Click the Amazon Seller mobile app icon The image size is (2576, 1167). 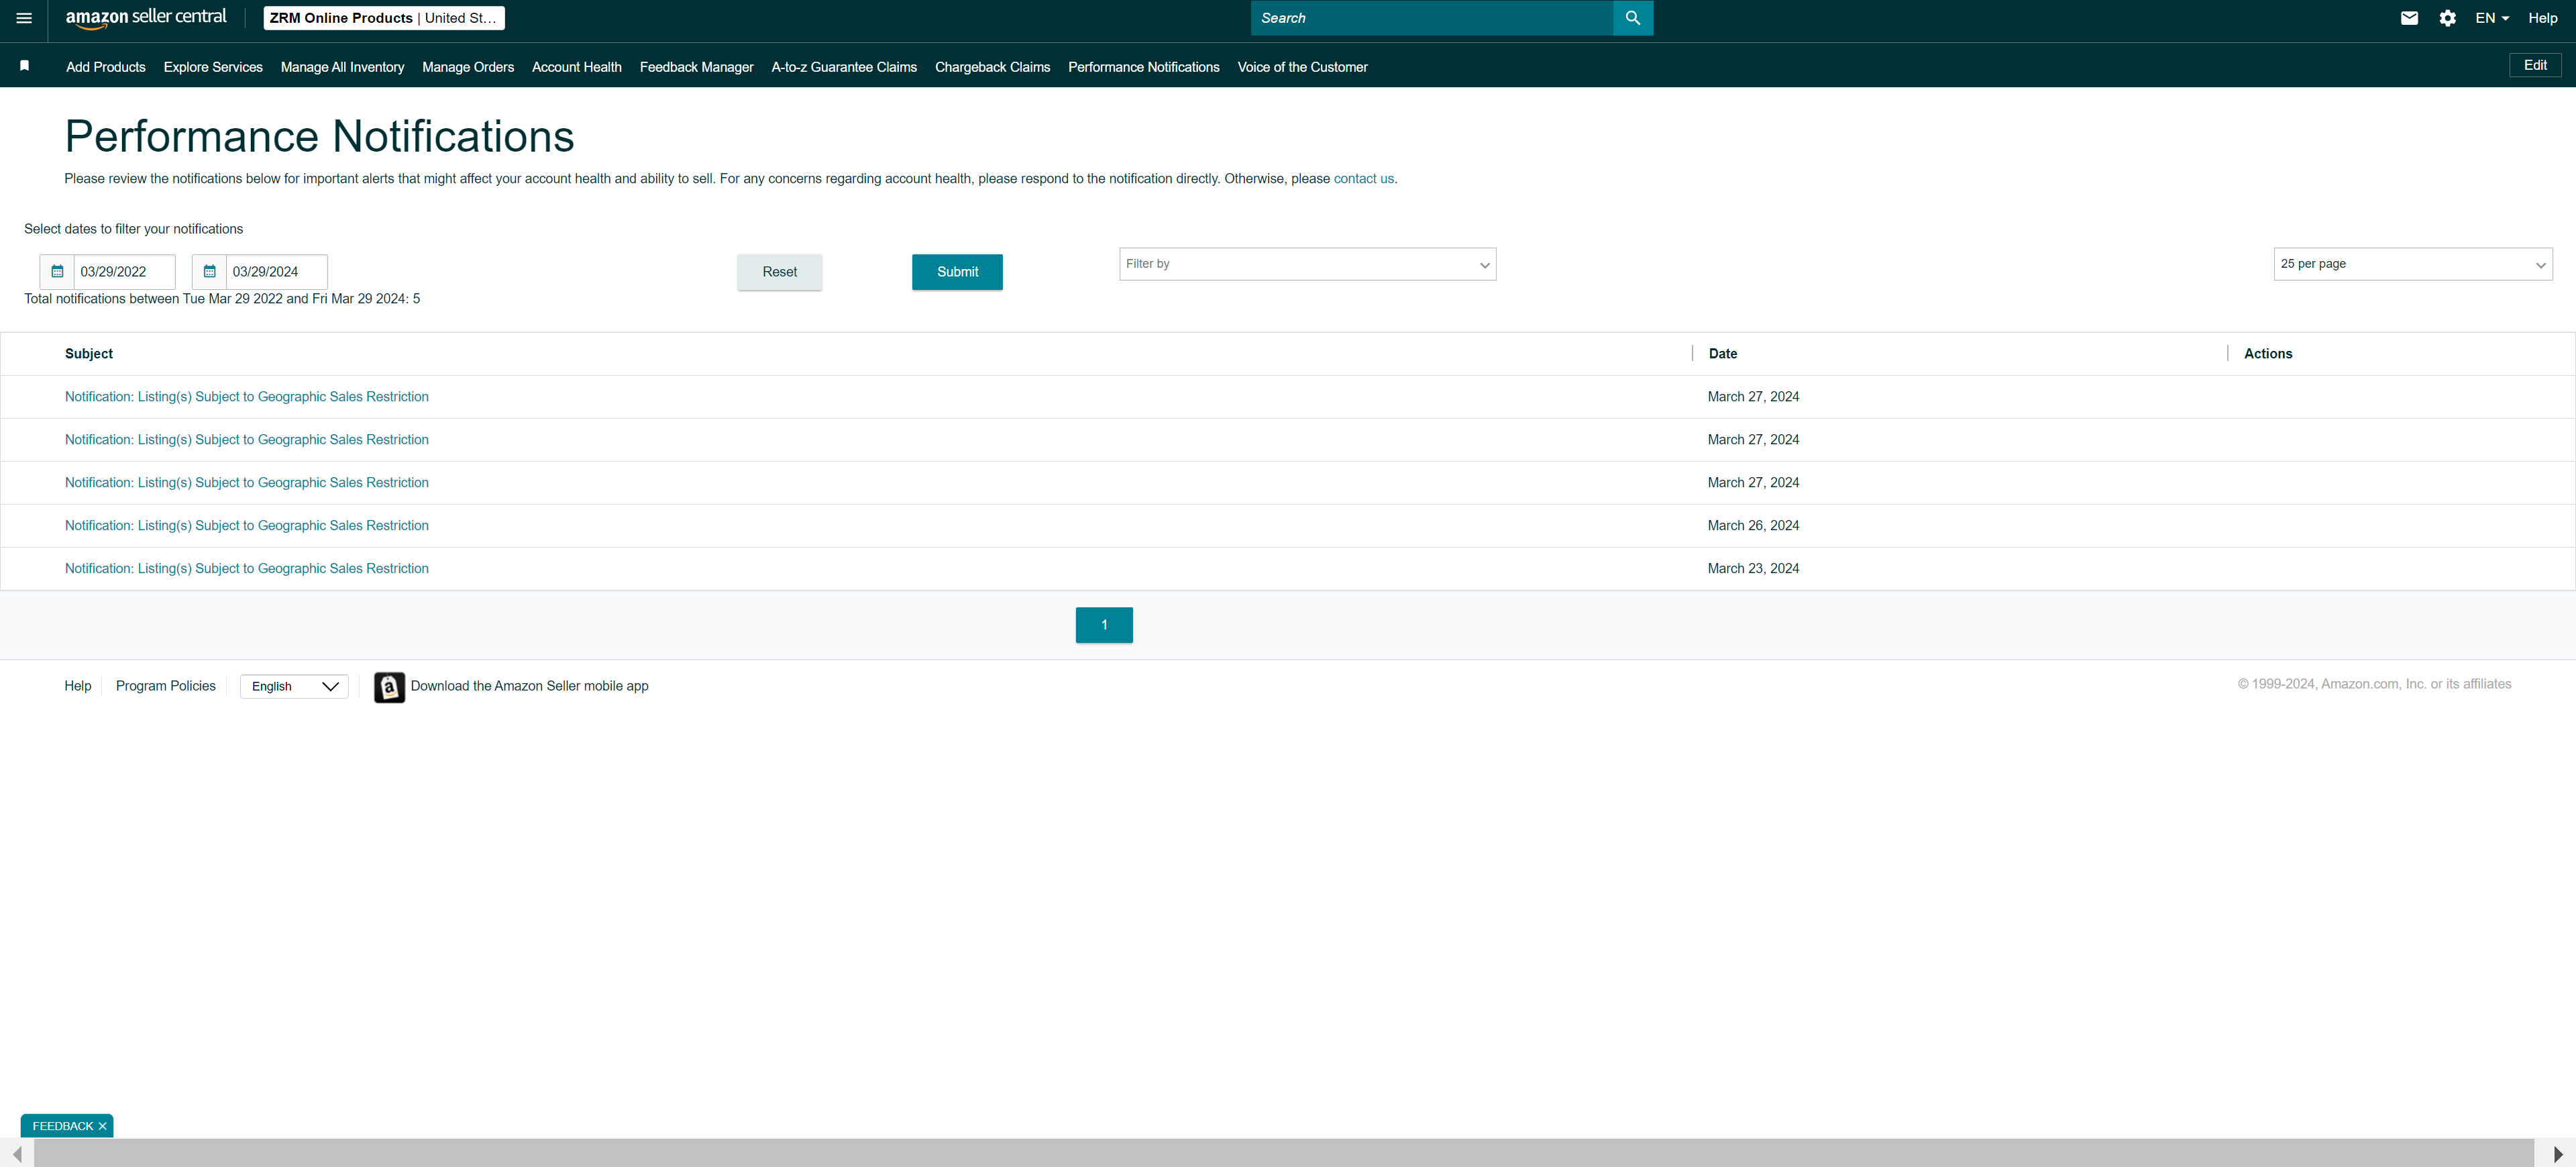389,687
